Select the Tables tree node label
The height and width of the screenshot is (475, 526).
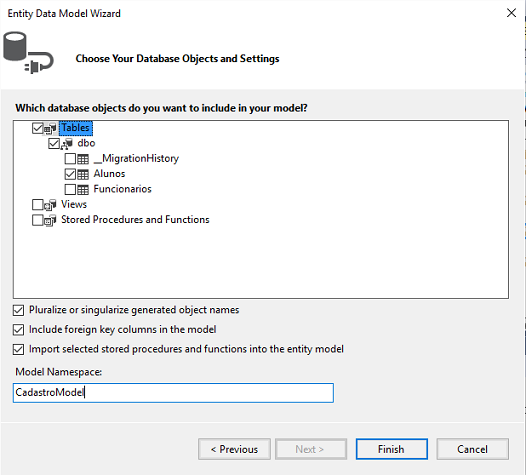click(75, 128)
